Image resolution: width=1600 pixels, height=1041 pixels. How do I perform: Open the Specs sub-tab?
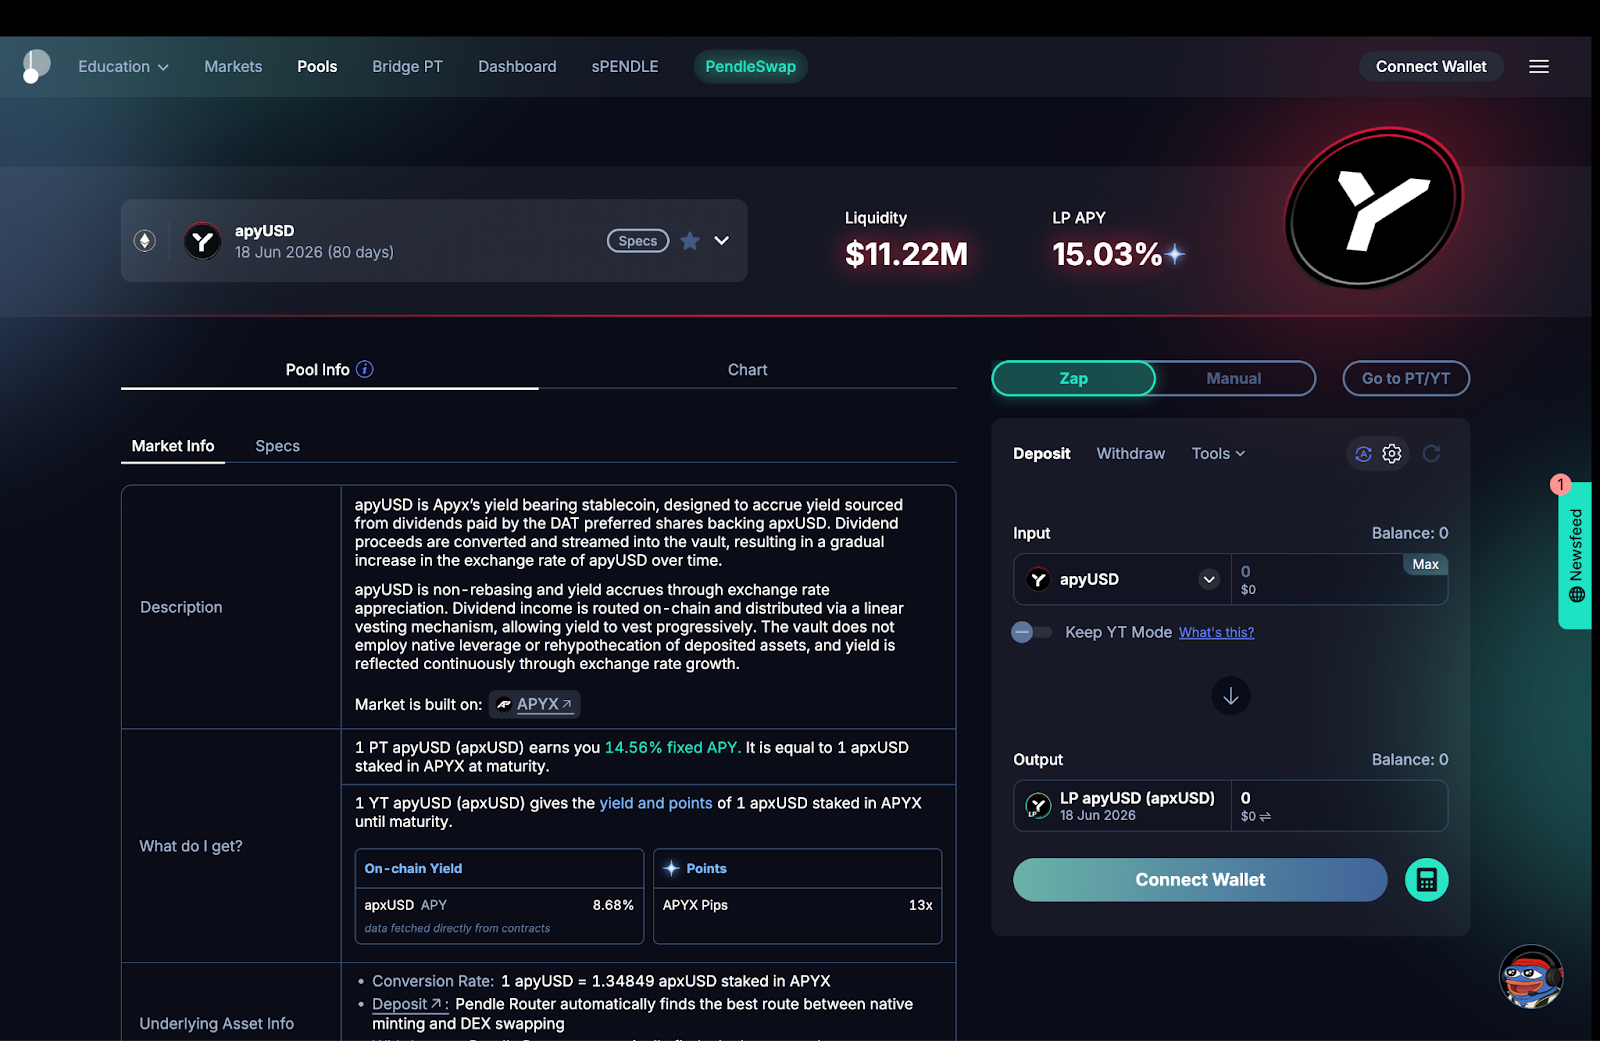(277, 446)
